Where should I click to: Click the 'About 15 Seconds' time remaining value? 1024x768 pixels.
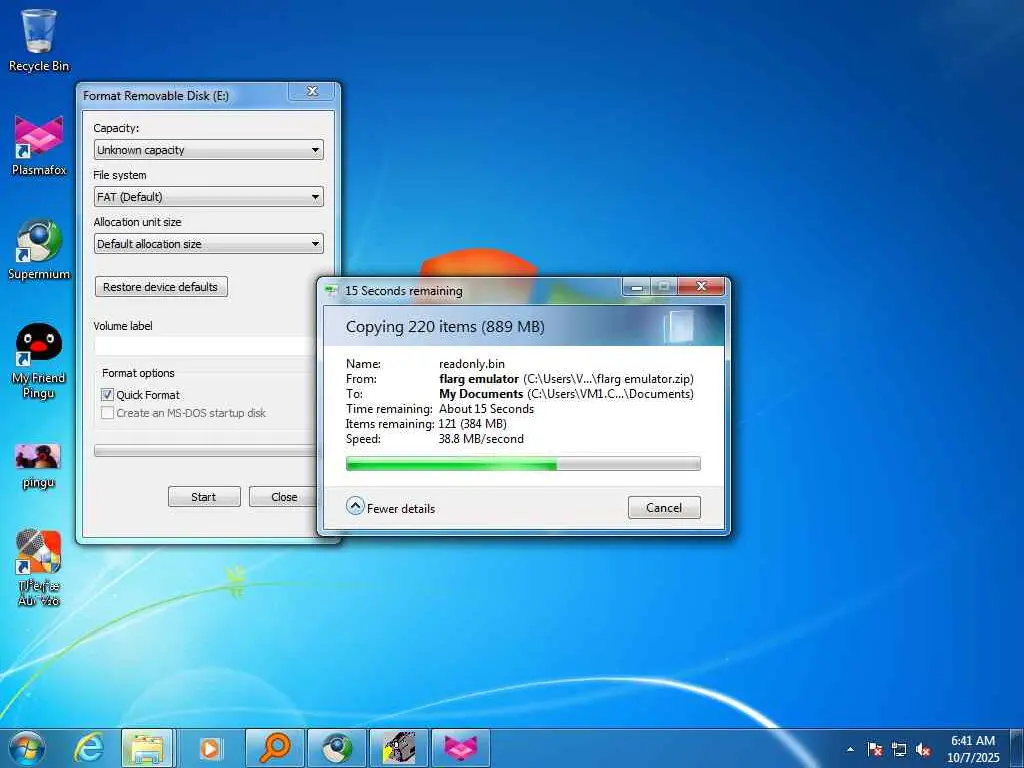pyautogui.click(x=486, y=409)
